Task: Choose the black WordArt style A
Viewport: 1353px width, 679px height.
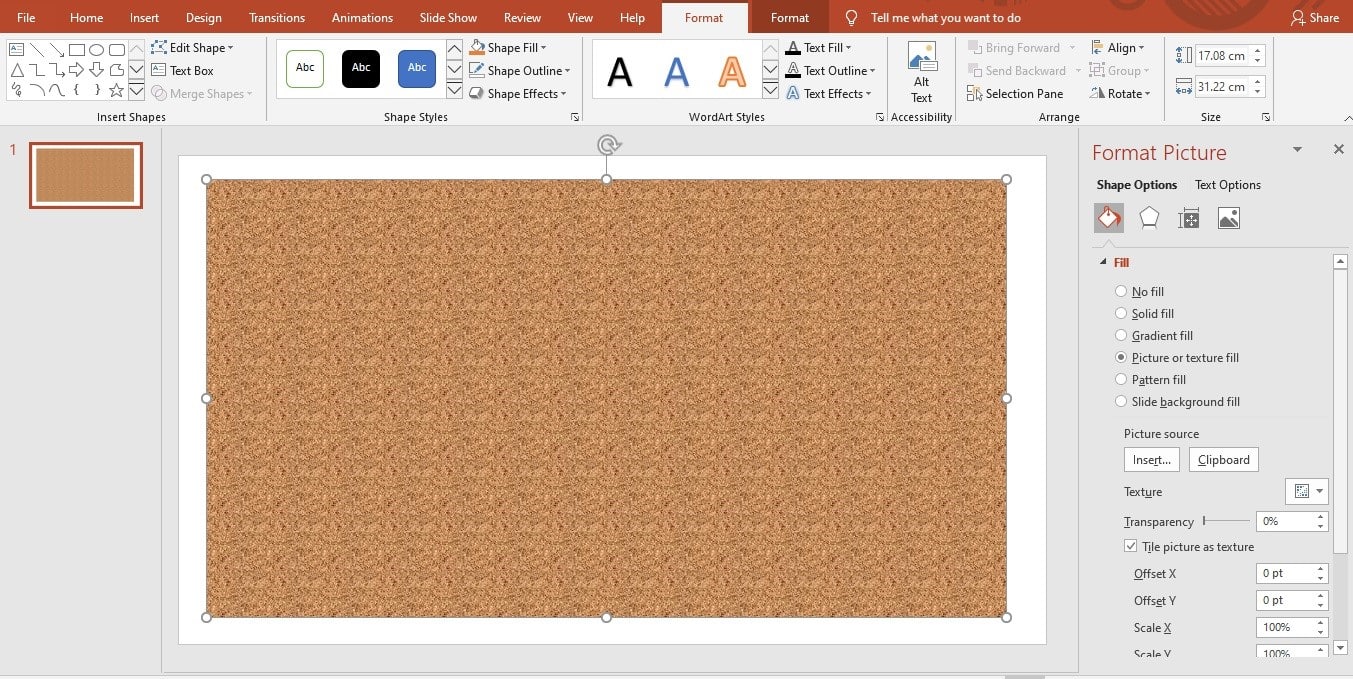Action: (620, 71)
